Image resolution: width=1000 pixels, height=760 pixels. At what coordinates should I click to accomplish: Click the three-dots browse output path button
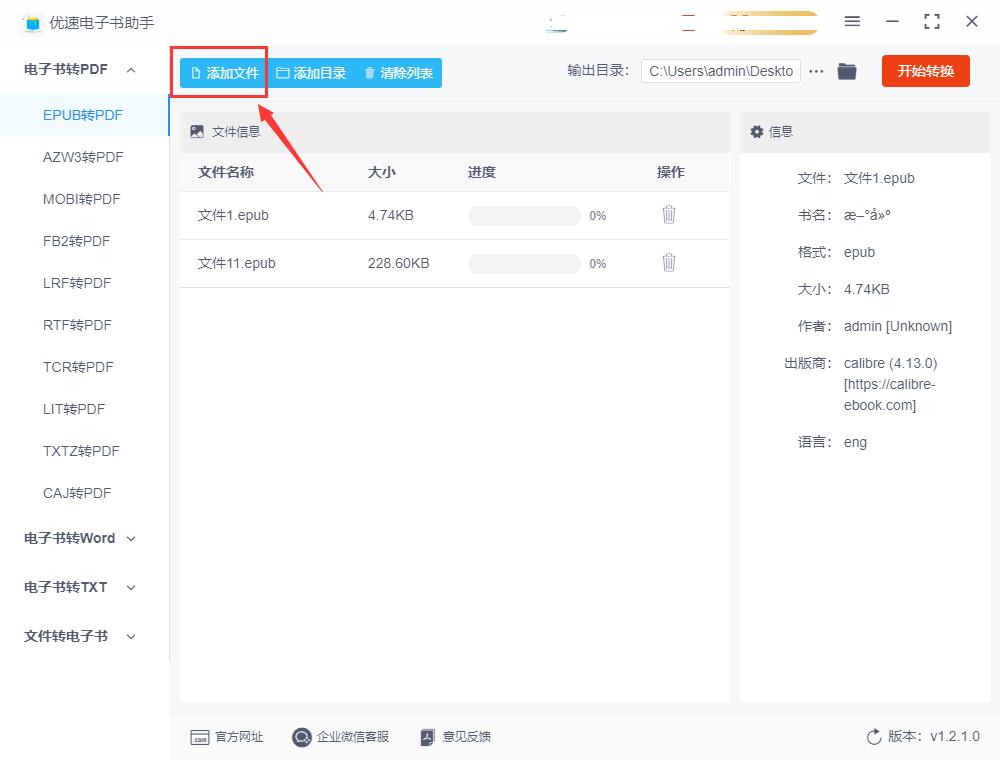pyautogui.click(x=816, y=71)
